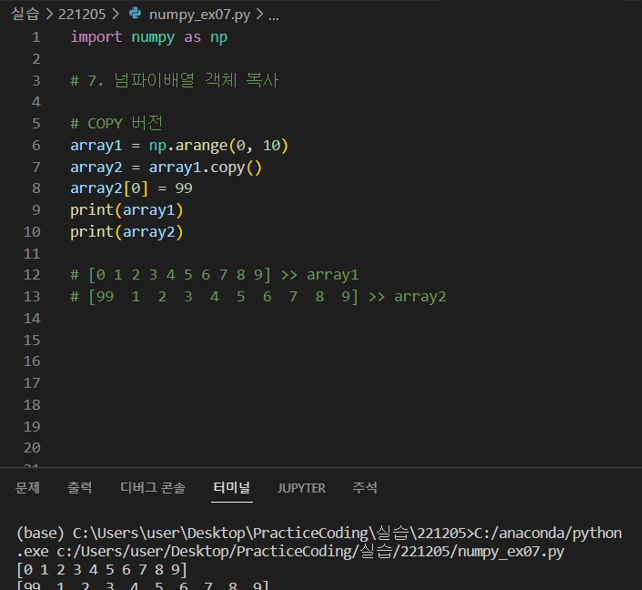Viewport: 642px width, 590px height.
Task: Click the breadcrumb ellipsis symbol entry
Action: pyautogui.click(x=274, y=16)
